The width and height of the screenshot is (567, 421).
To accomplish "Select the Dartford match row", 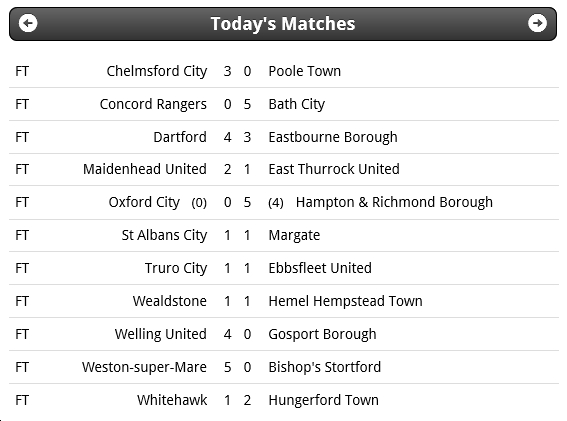I will pos(284,137).
